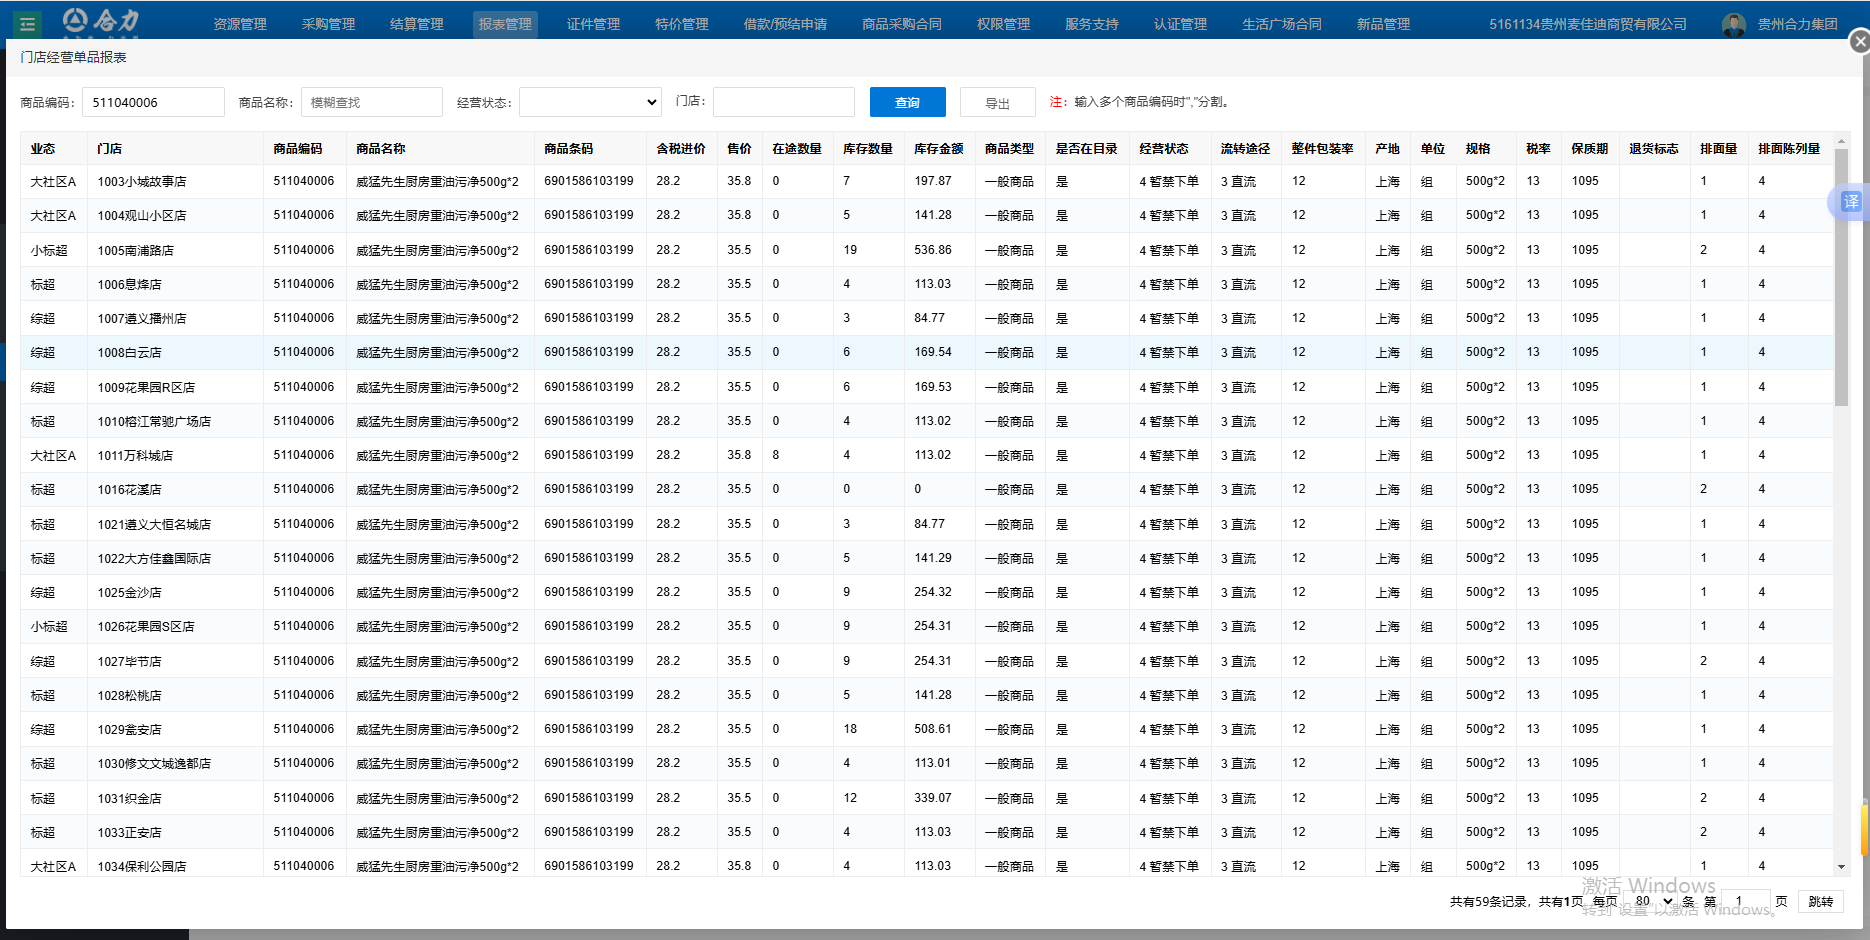The width and height of the screenshot is (1870, 940).
Task: Click the 跳转 page jump button
Action: (1821, 901)
